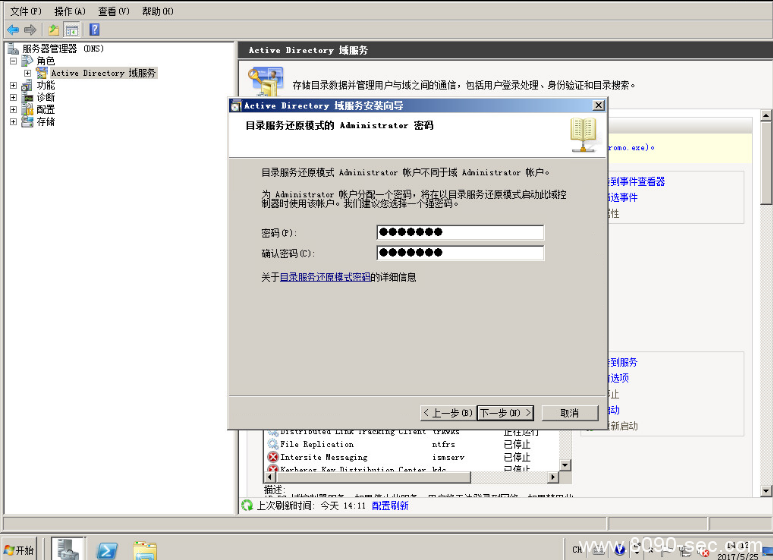Click the 下一步(N) next button

(x=506, y=413)
